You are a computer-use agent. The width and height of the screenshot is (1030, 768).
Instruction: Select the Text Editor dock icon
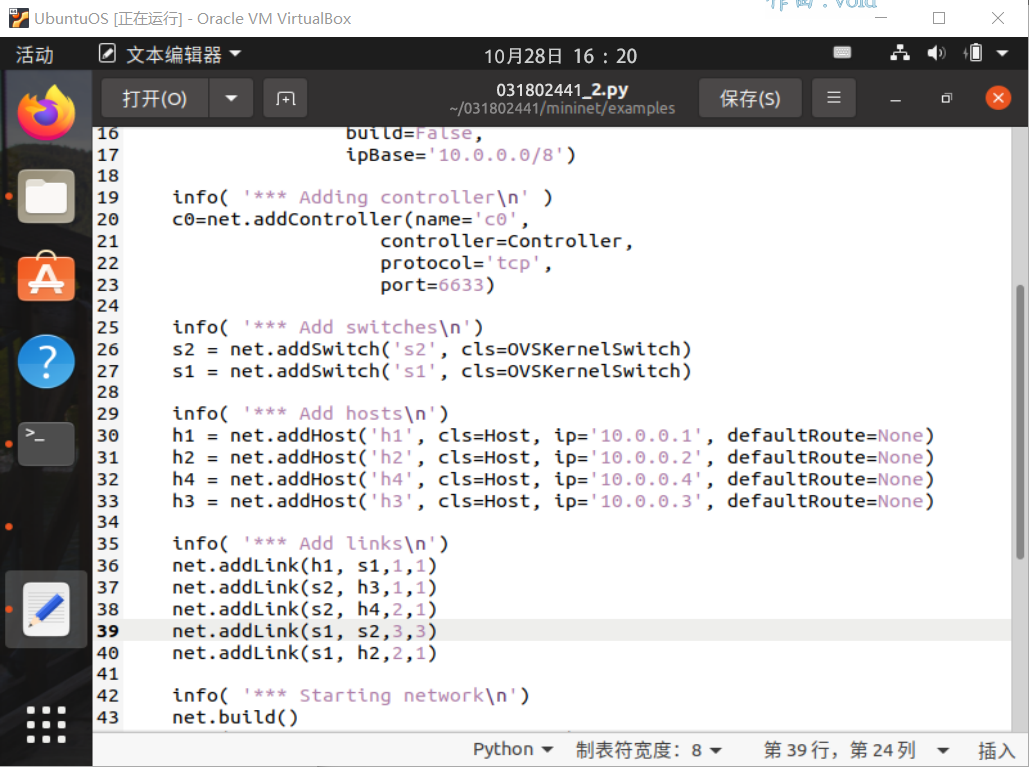[x=46, y=610]
